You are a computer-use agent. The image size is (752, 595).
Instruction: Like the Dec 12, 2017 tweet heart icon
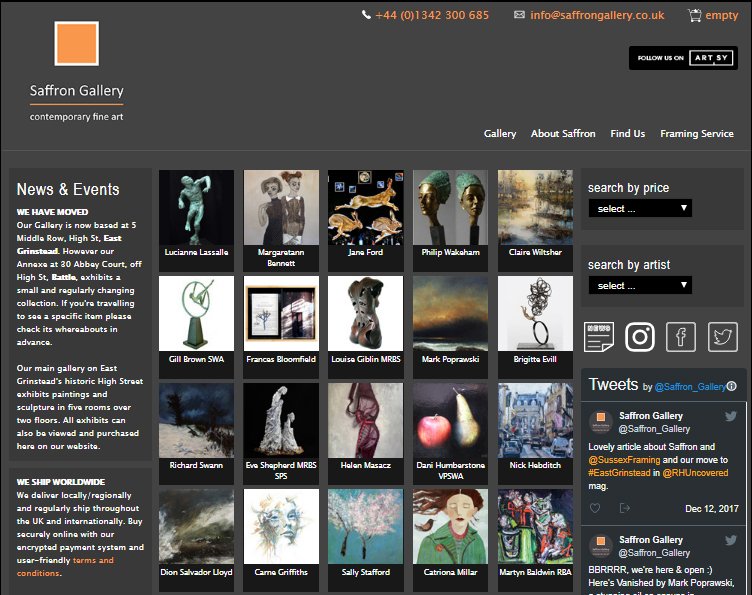point(595,508)
